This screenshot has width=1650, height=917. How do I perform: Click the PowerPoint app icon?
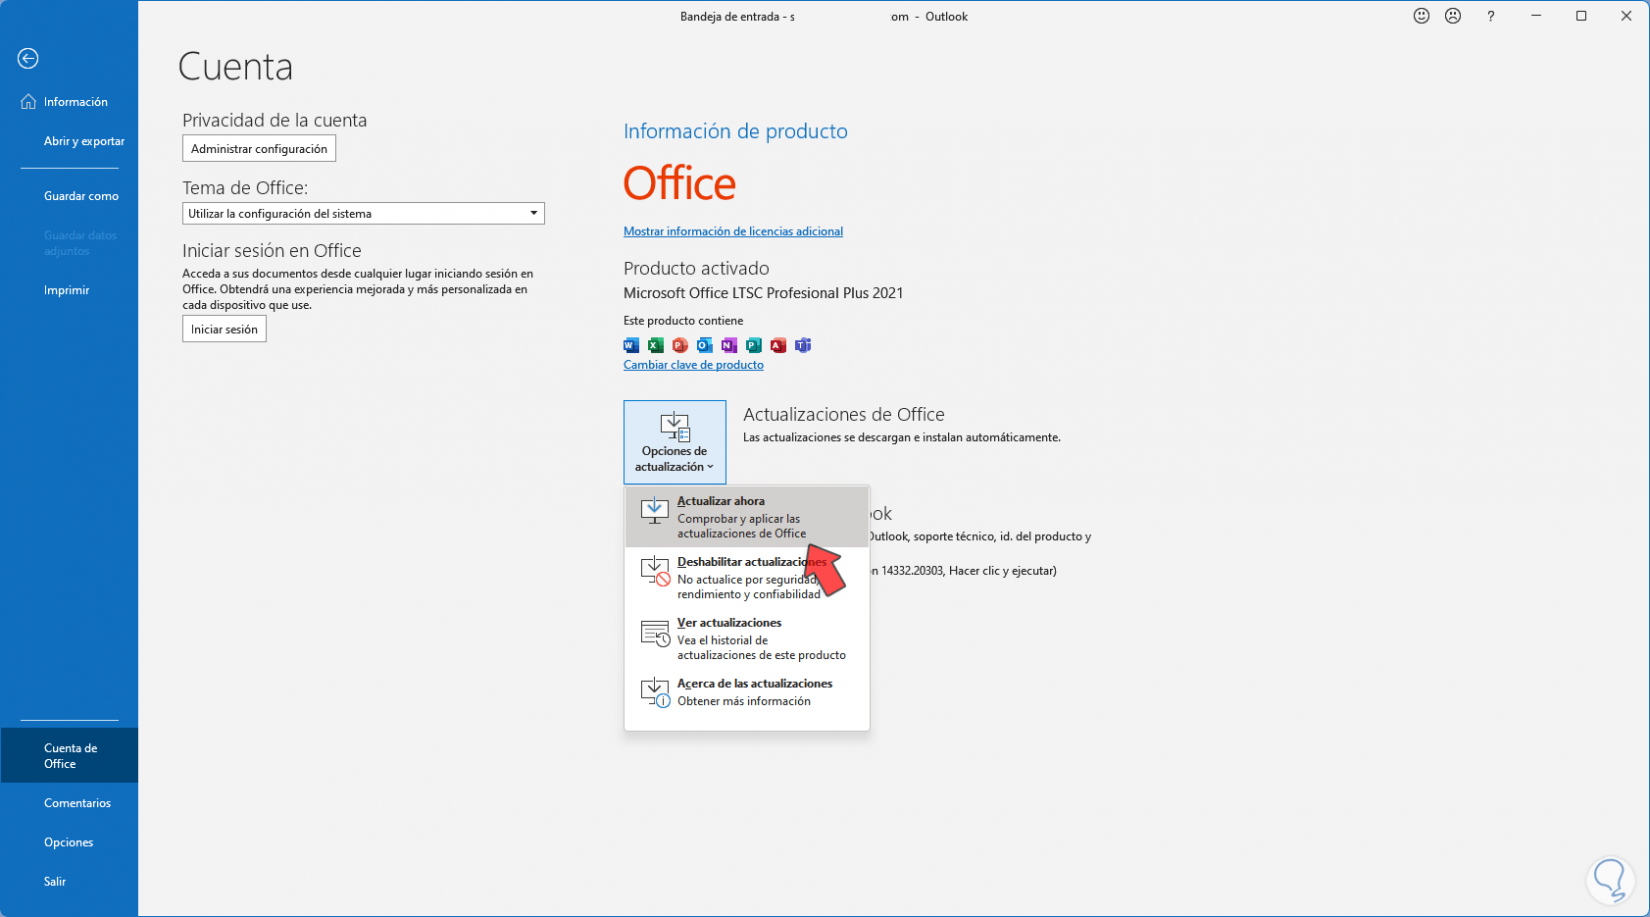(680, 345)
